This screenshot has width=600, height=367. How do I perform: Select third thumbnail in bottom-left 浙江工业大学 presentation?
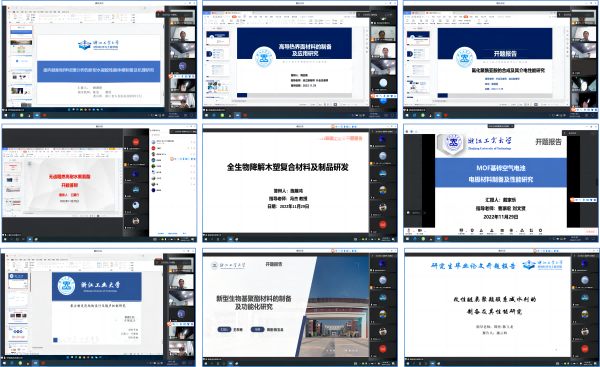[x=18, y=316]
